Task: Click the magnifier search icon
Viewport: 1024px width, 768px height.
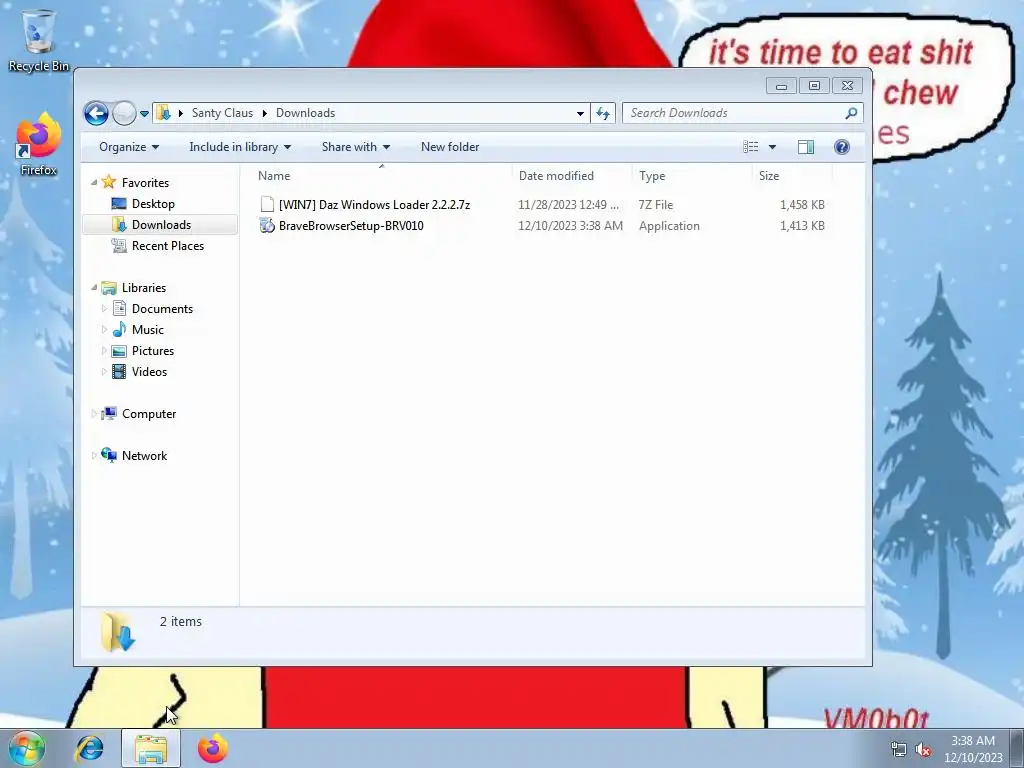Action: pyautogui.click(x=851, y=113)
